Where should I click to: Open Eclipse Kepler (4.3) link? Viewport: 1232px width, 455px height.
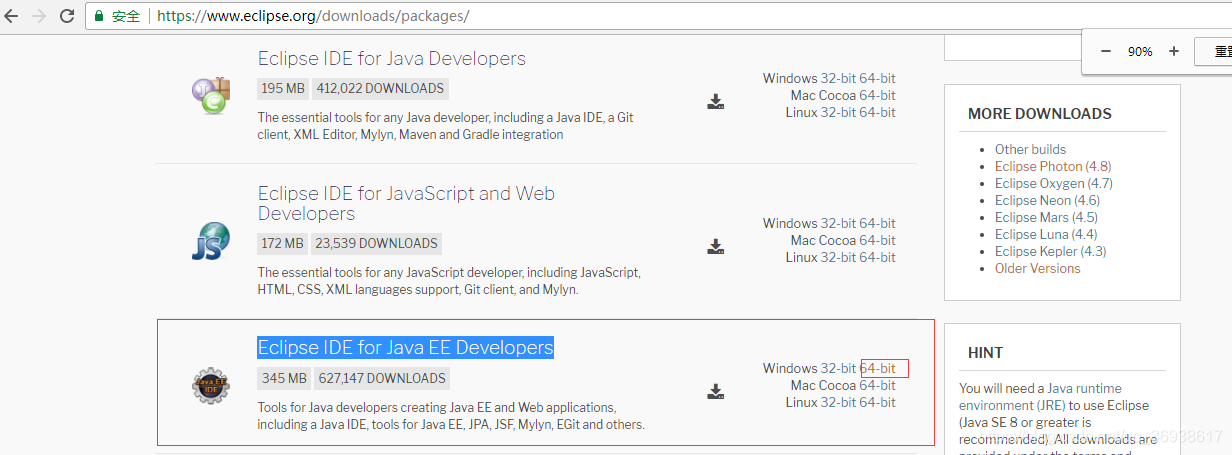point(1050,251)
